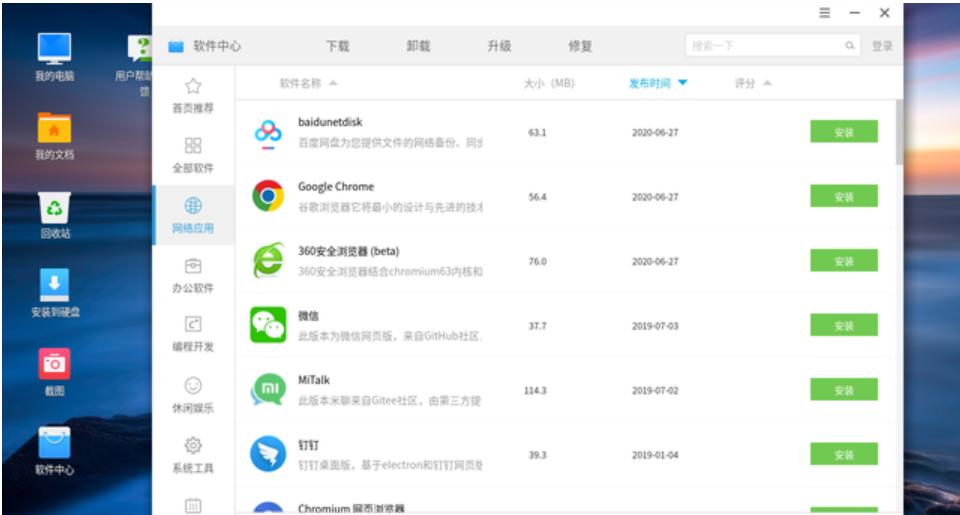
Task: Select 首页推荐 star icon in sidebar
Action: [193, 86]
